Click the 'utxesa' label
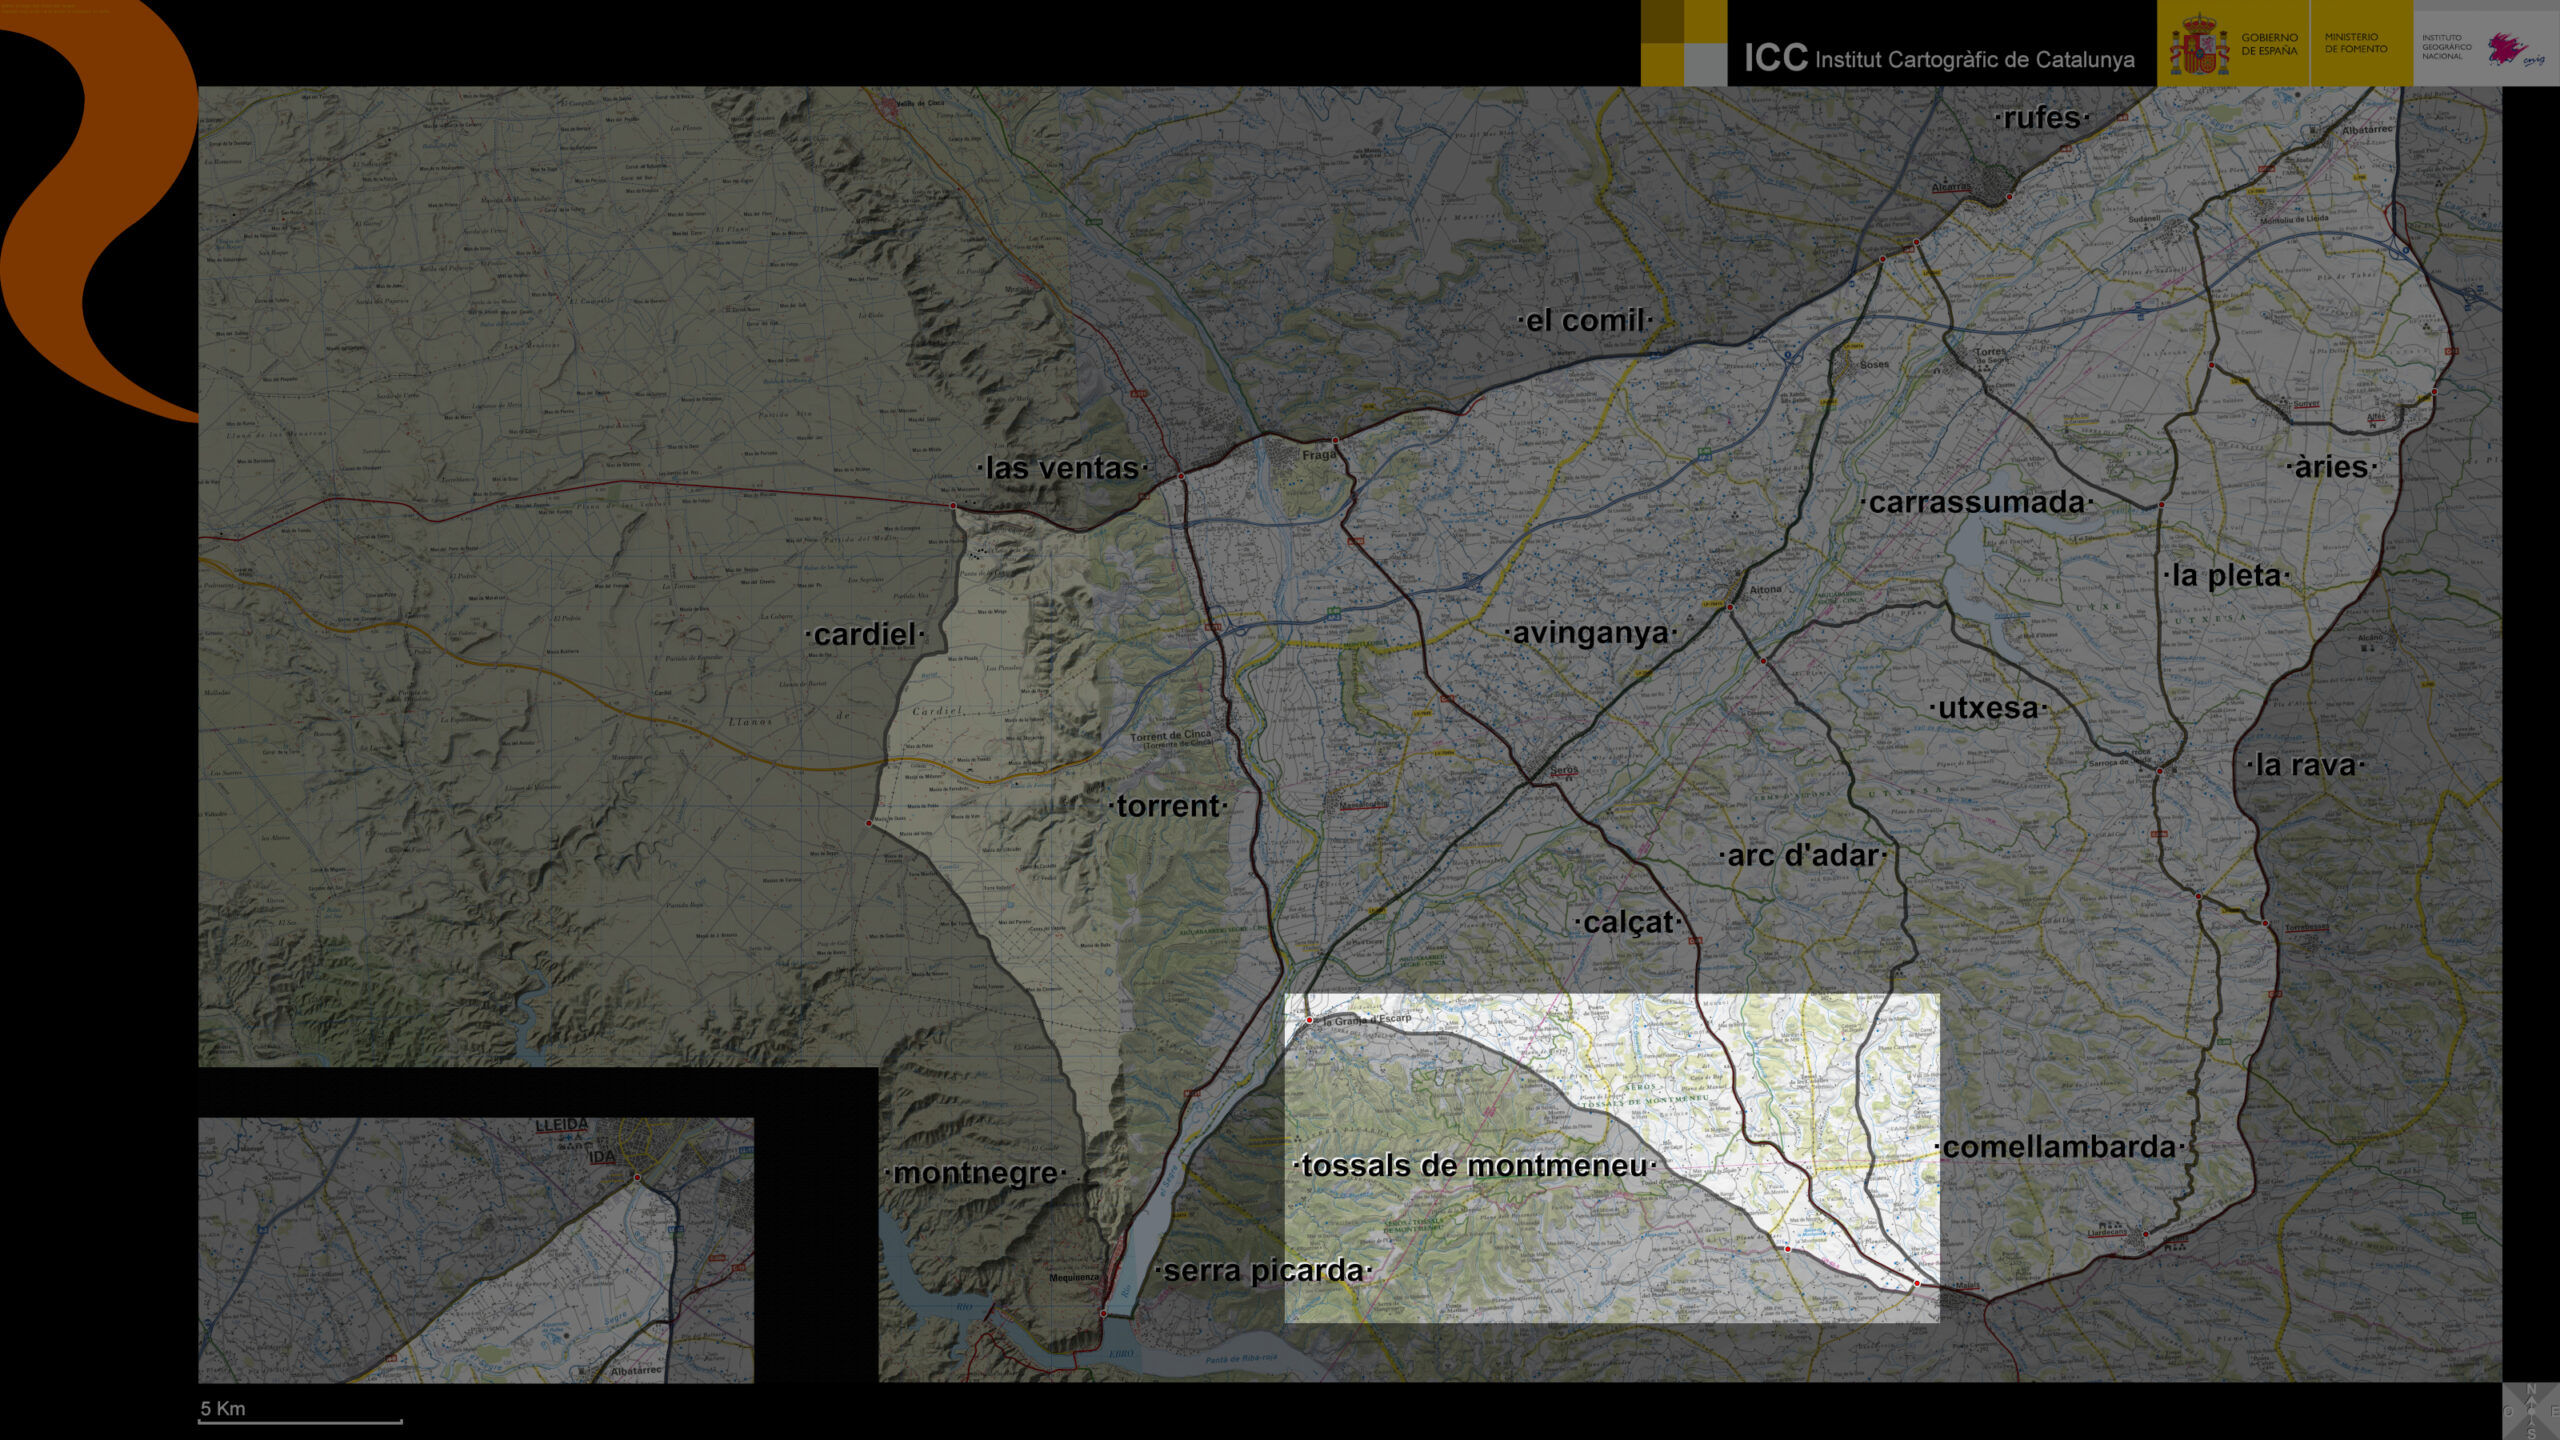This screenshot has height=1440, width=2560. point(1987,708)
